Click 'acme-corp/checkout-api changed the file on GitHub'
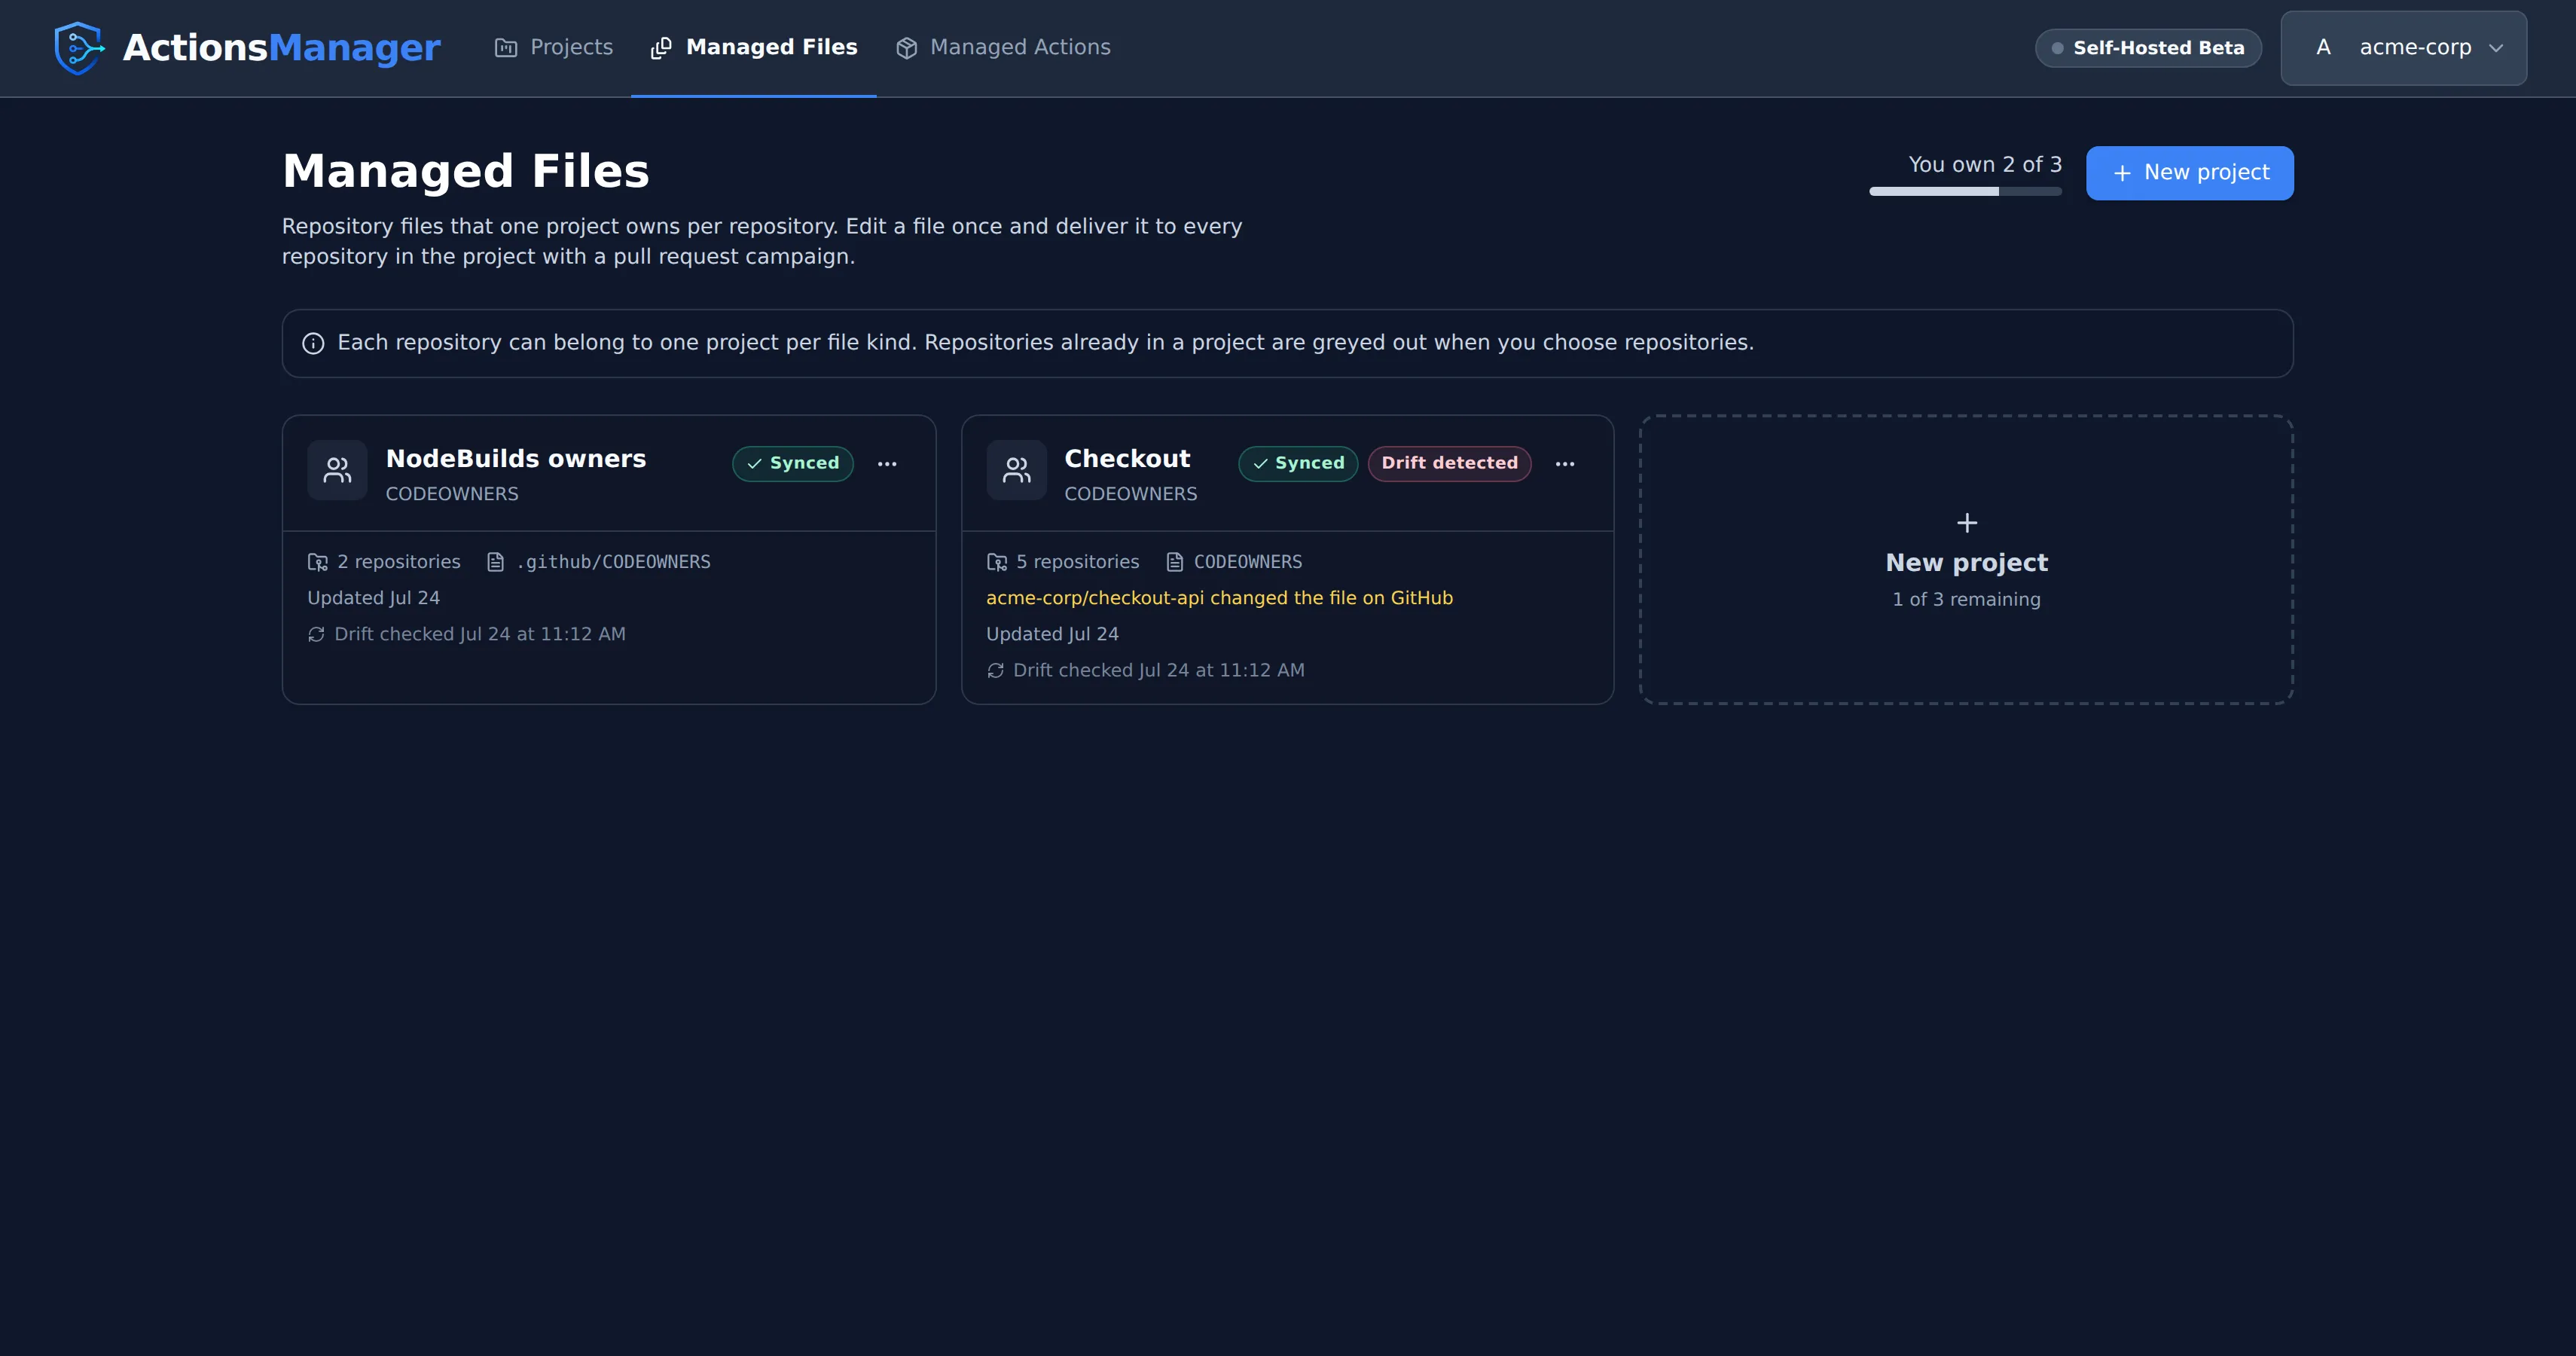The height and width of the screenshot is (1356, 2576). [1219, 598]
